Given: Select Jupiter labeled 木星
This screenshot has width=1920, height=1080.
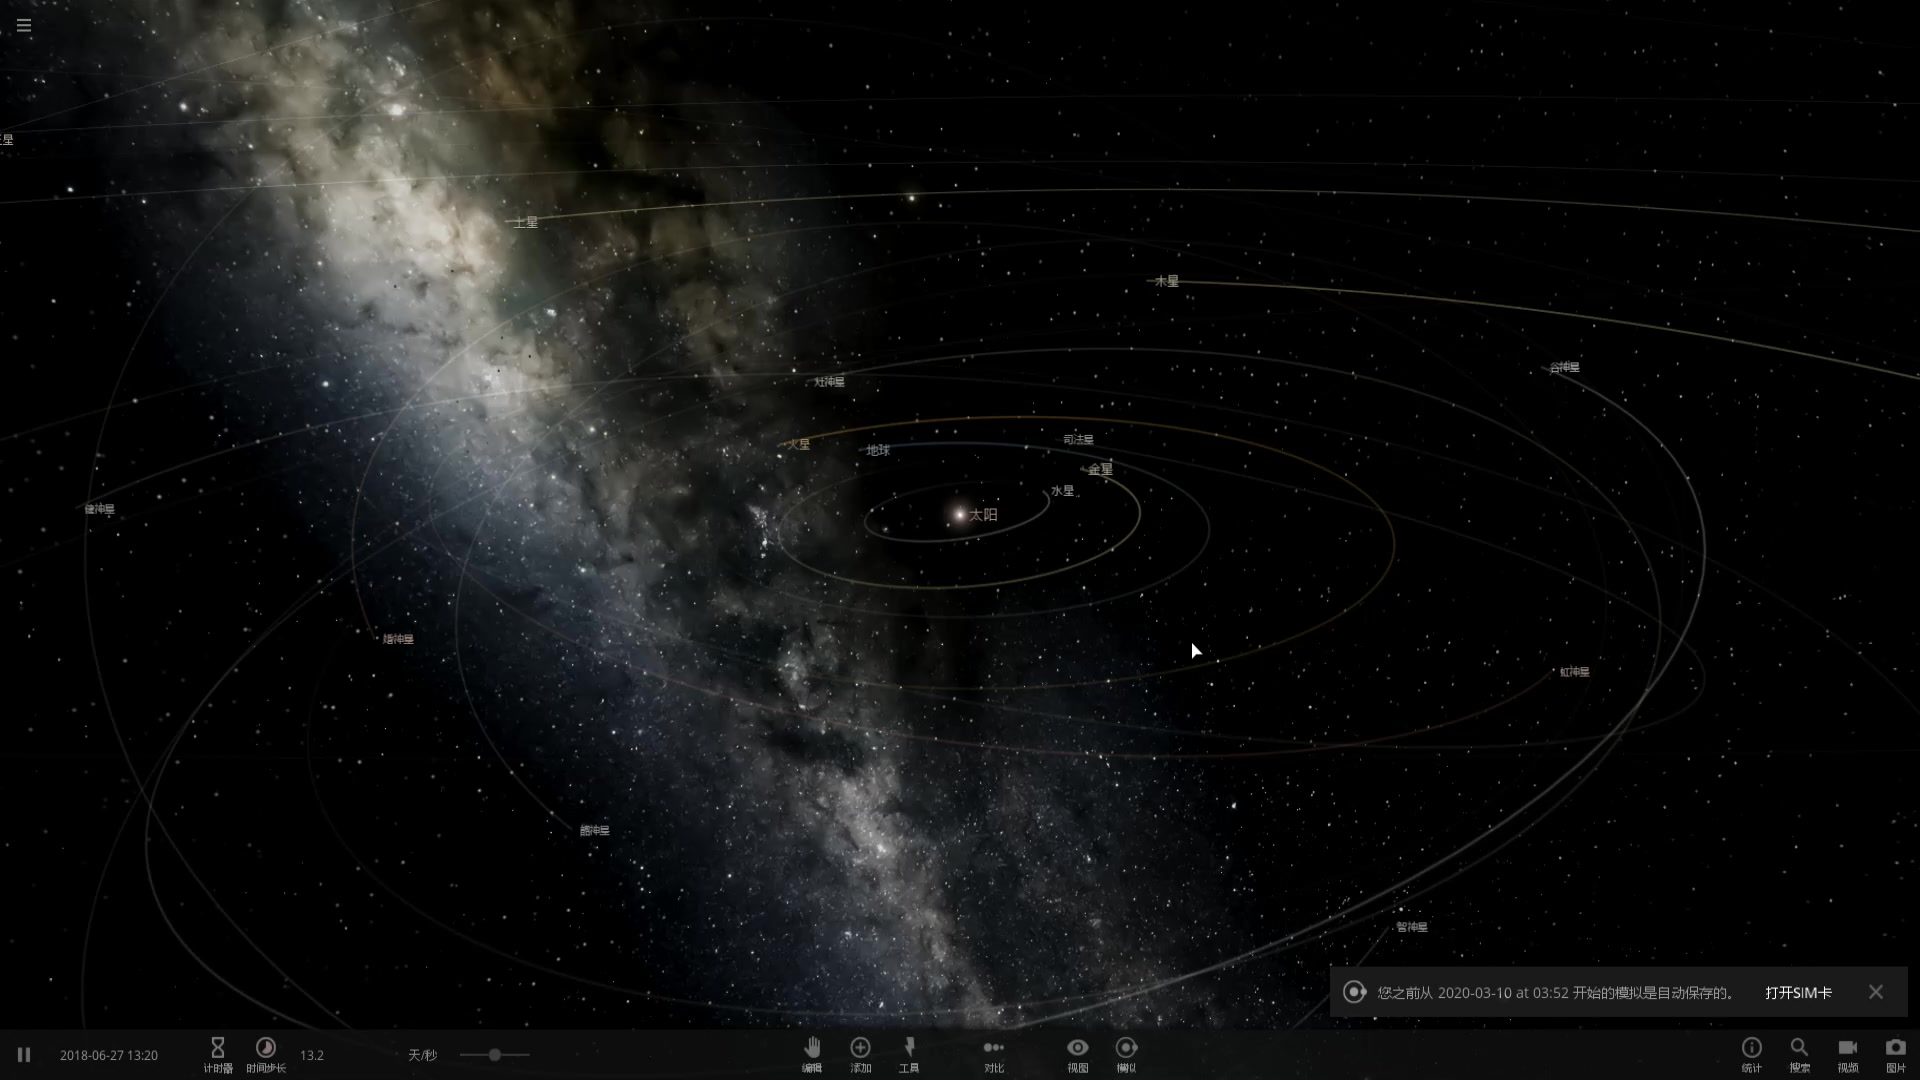Looking at the screenshot, I should [1167, 281].
